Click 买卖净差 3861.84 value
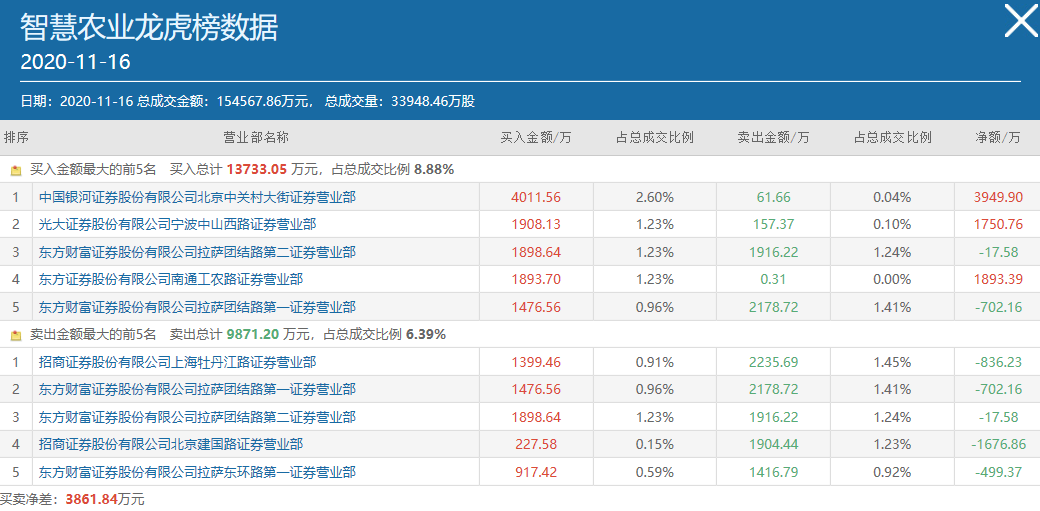The image size is (1040, 511). pos(92,499)
